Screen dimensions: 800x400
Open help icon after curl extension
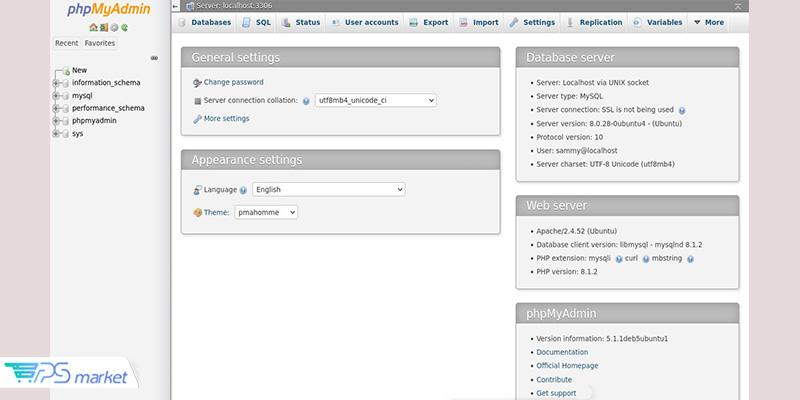[646, 259]
